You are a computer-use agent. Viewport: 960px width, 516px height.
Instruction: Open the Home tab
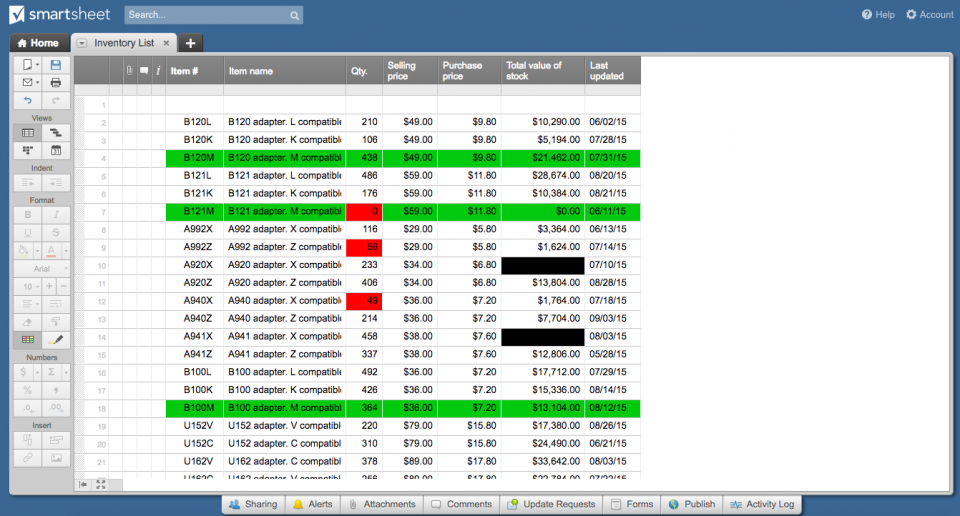38,44
